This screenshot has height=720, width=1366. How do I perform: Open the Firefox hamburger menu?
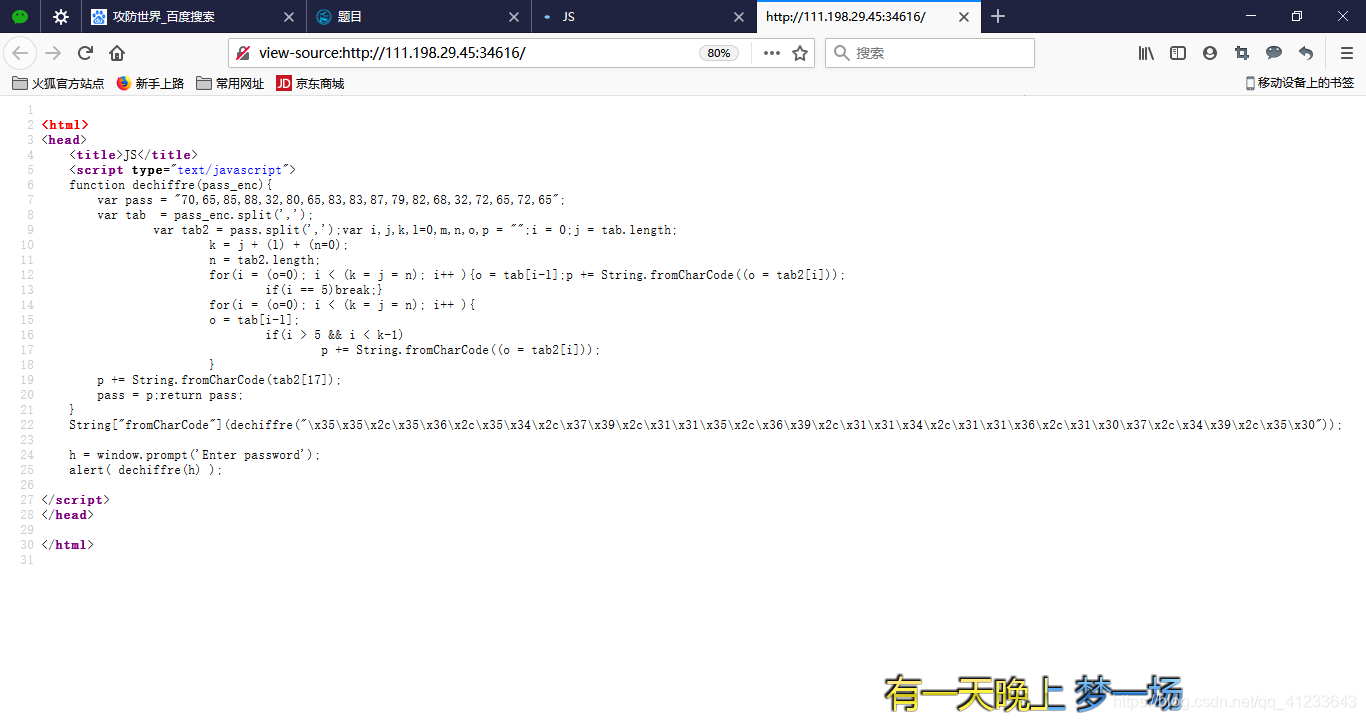1346,53
